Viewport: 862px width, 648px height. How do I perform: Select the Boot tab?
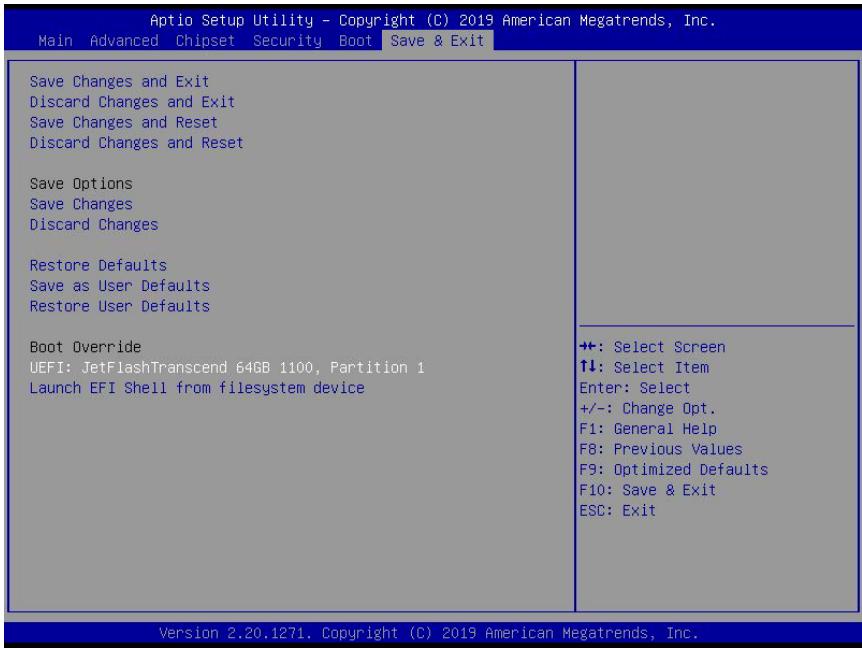(355, 41)
